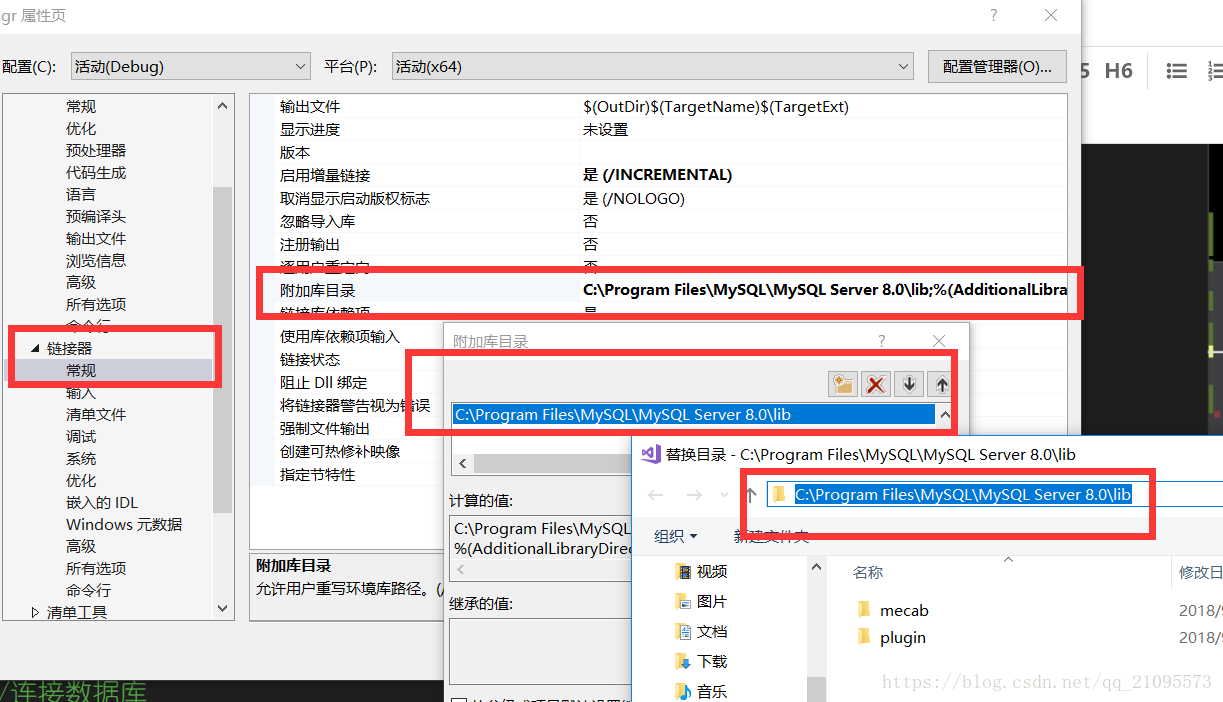This screenshot has width=1223, height=702.
Task: Click the 配置管理器(O) button
Action: (996, 66)
